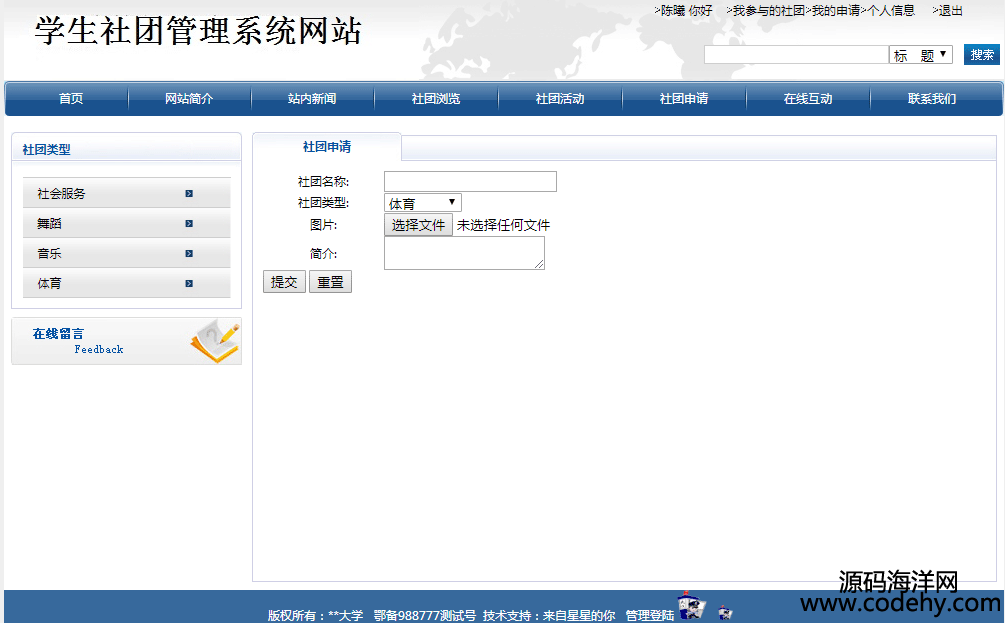Click the 退出 logout link
The width and height of the screenshot is (1005, 623).
(950, 11)
